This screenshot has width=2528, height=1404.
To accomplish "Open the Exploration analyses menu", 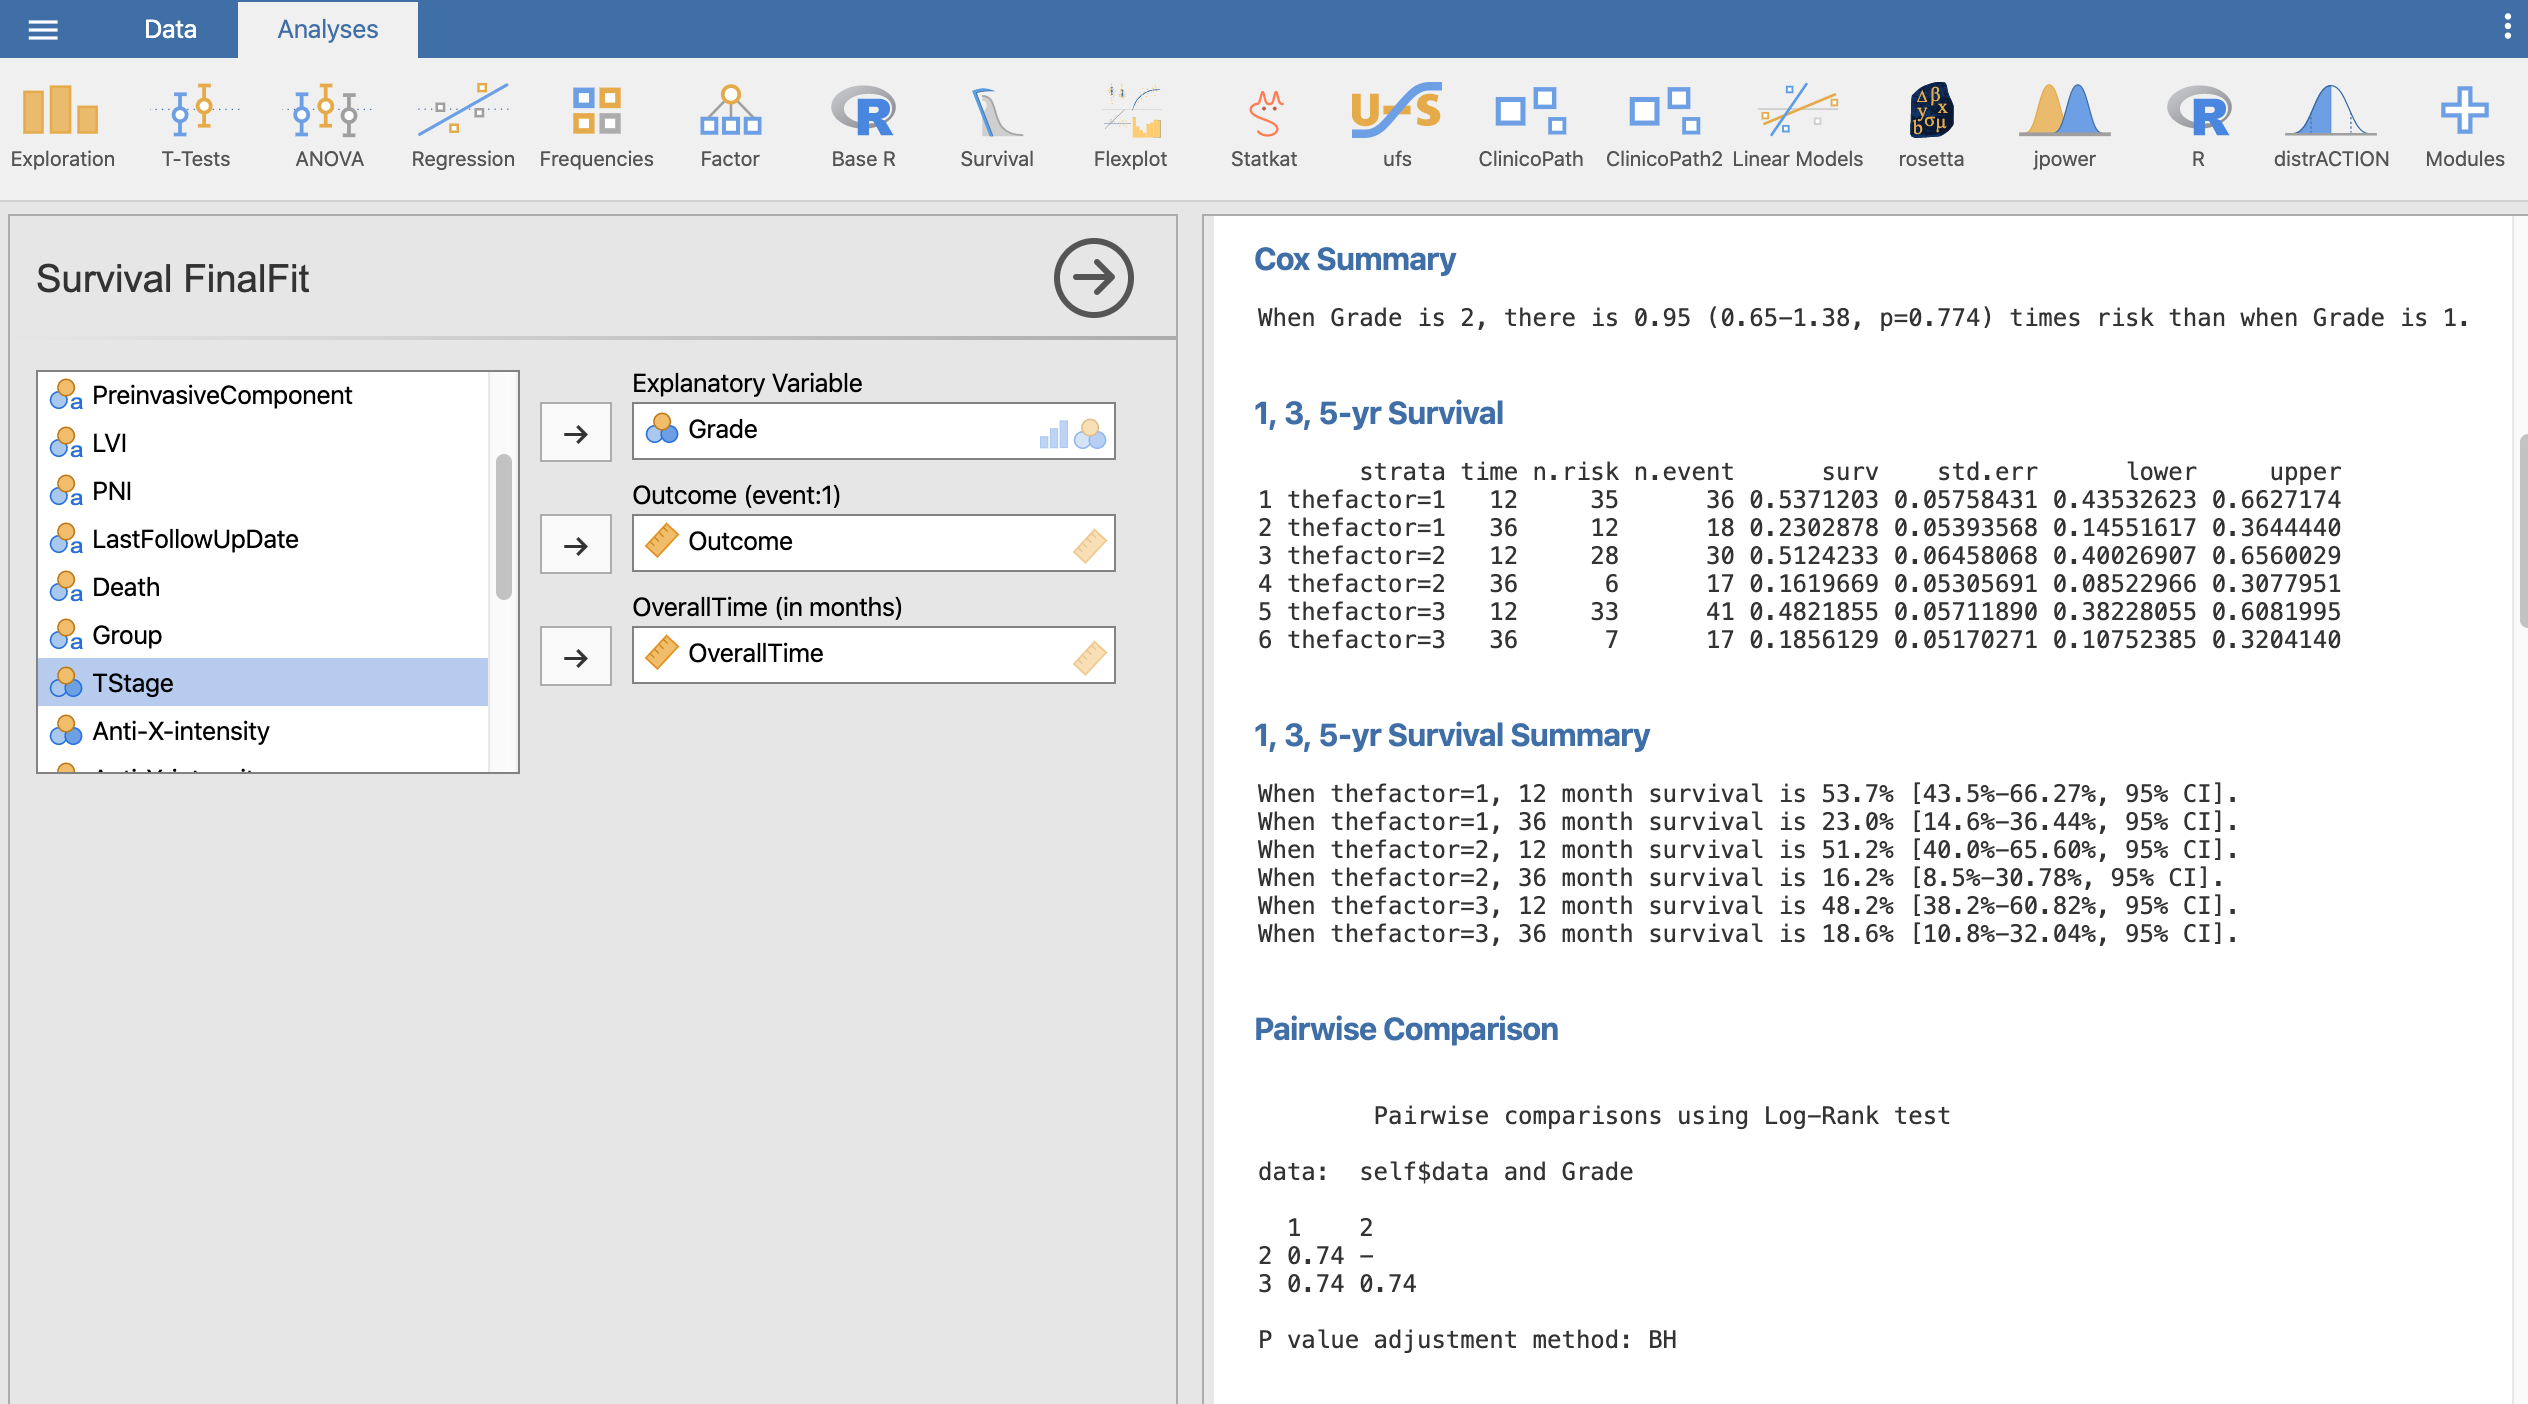I will click(62, 126).
